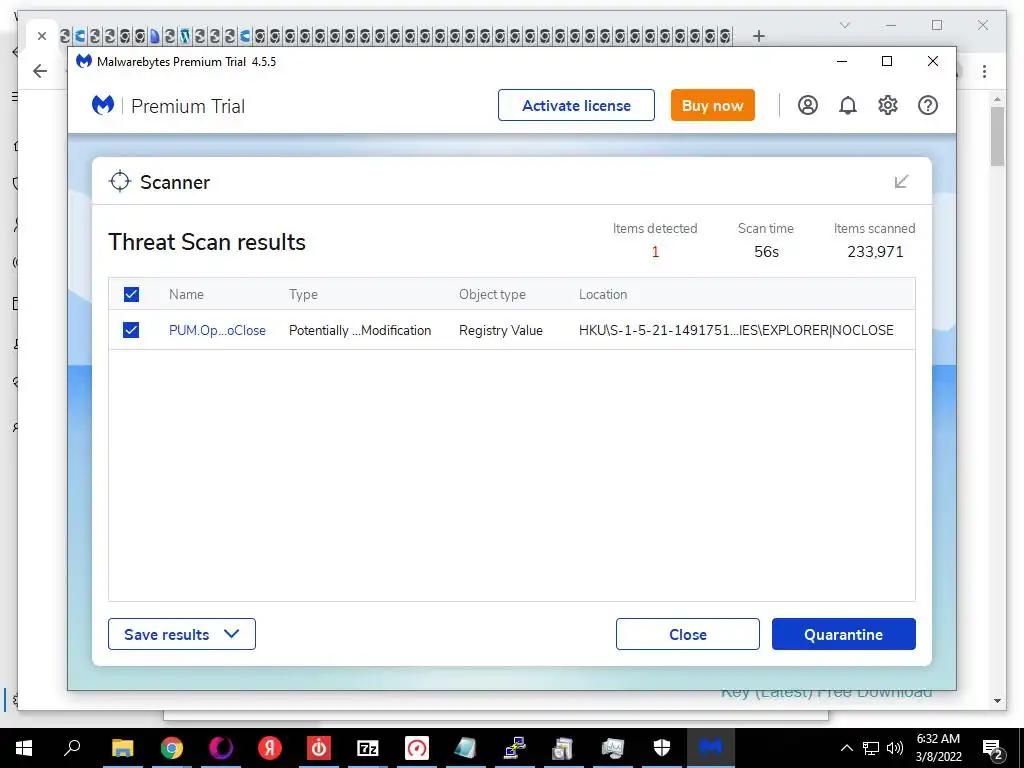Open the Opera-style purple browser icon in taskbar
The width and height of the screenshot is (1024, 768).
221,748
